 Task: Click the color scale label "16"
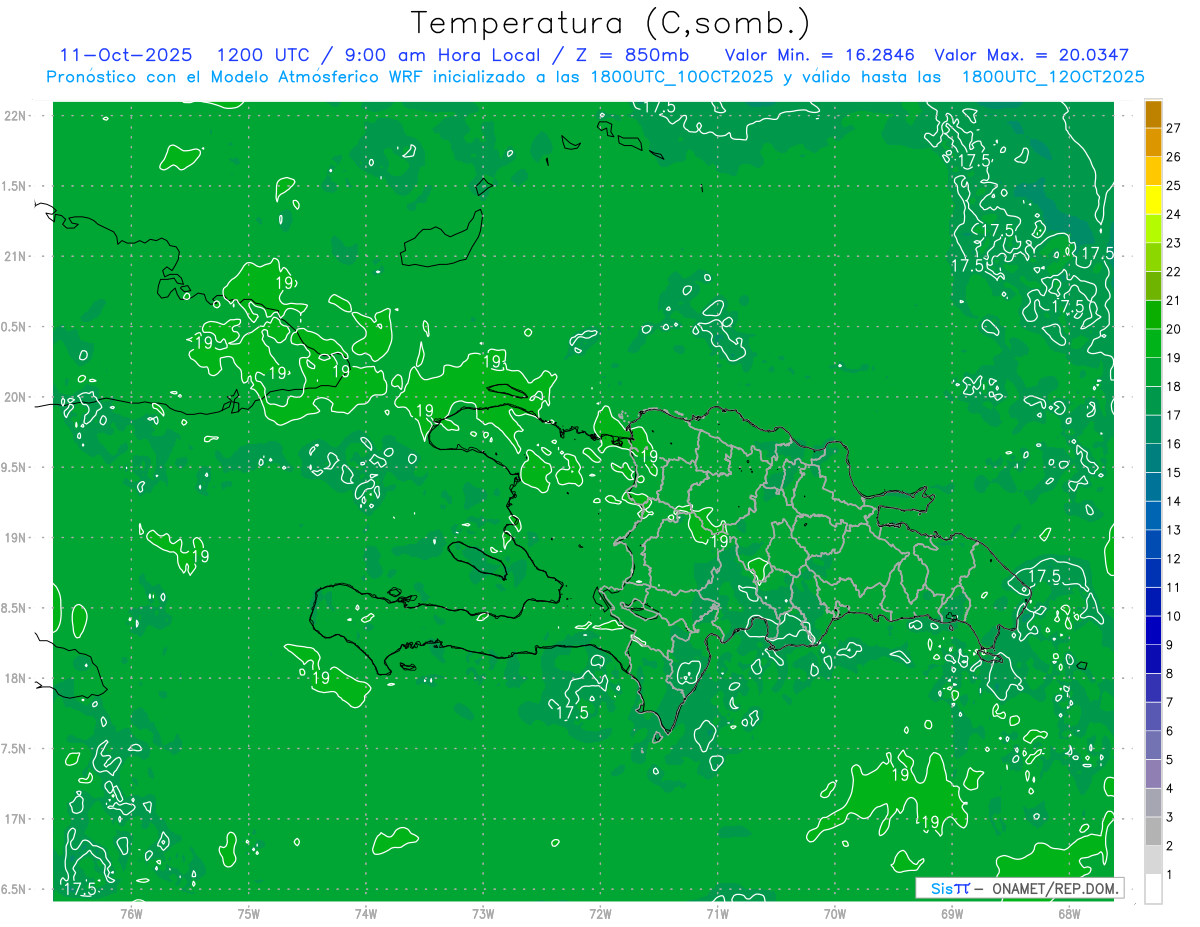[1174, 444]
